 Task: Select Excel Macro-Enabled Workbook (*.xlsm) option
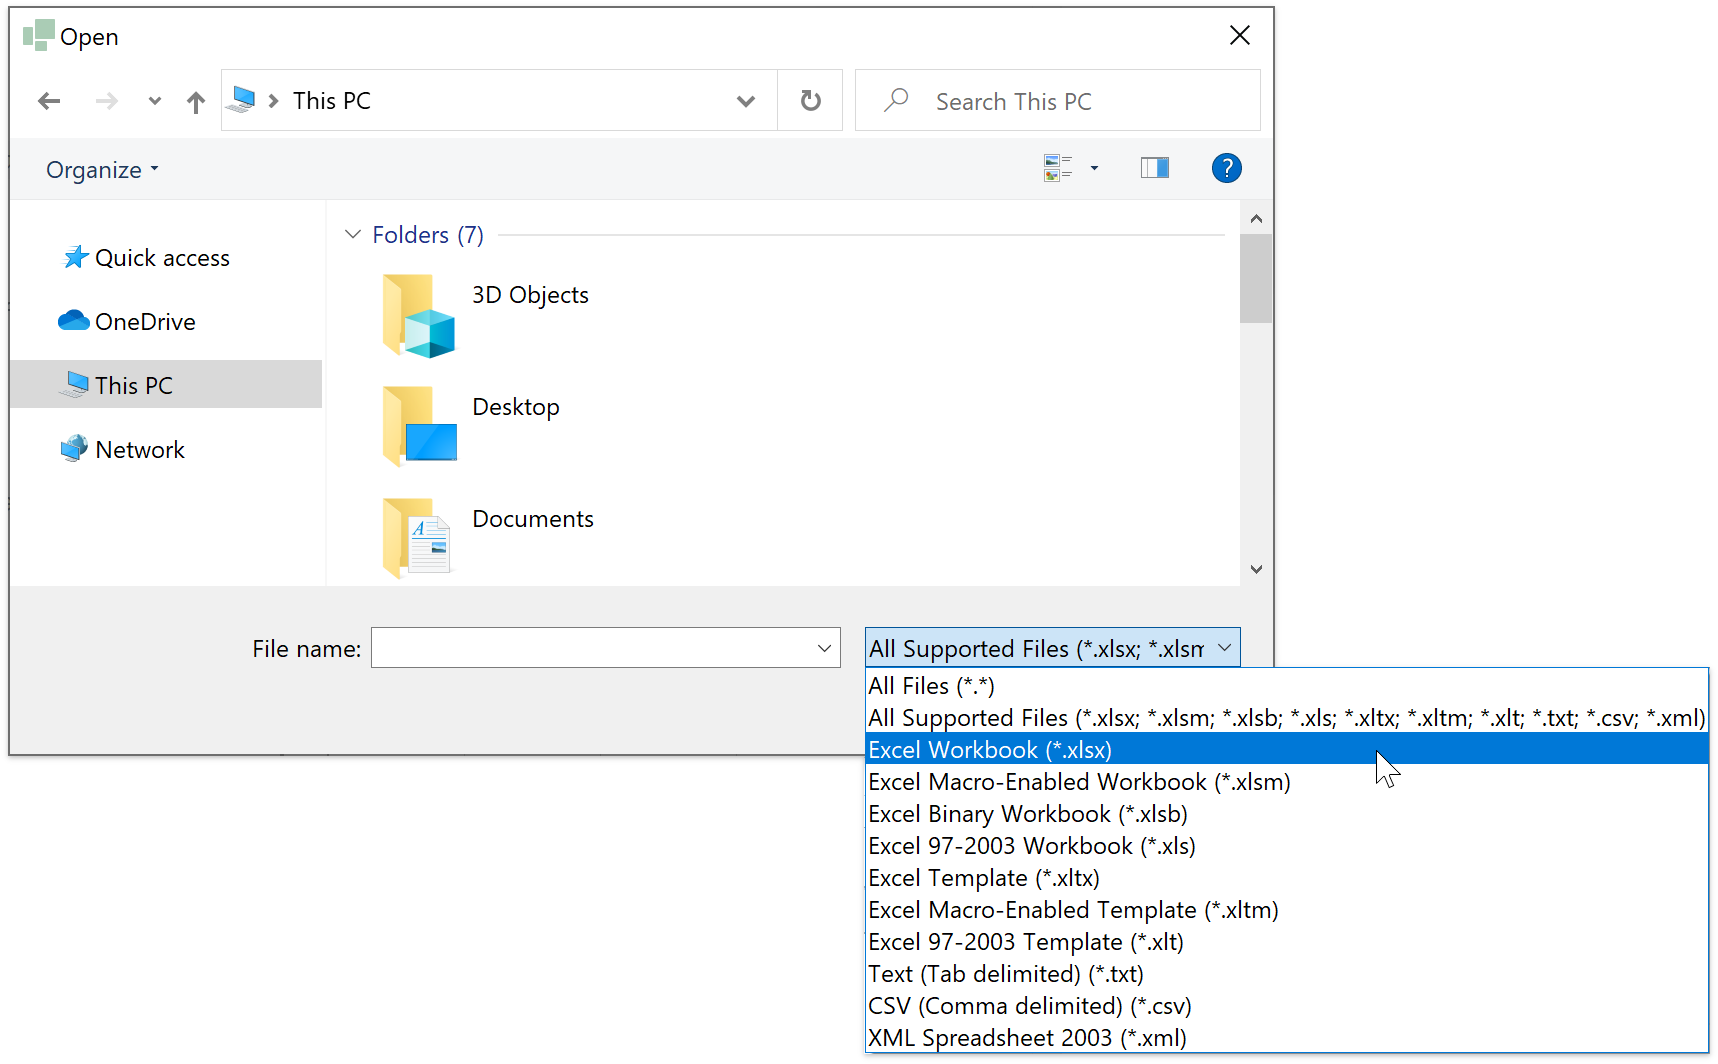point(1079,782)
